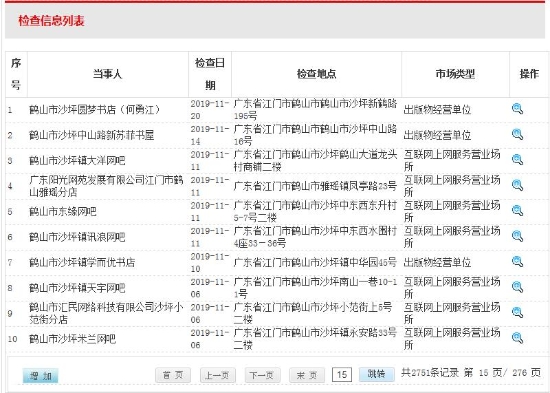Click the 检查信息列表 heading
Viewport: 550px width, 393px height.
(x=51, y=21)
